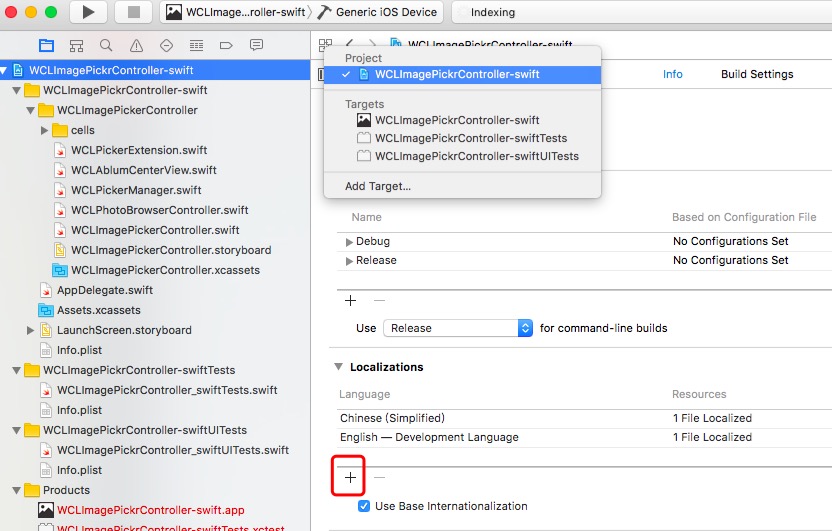The width and height of the screenshot is (832, 531).
Task: Collapse the Products group
Action: click(x=16, y=490)
